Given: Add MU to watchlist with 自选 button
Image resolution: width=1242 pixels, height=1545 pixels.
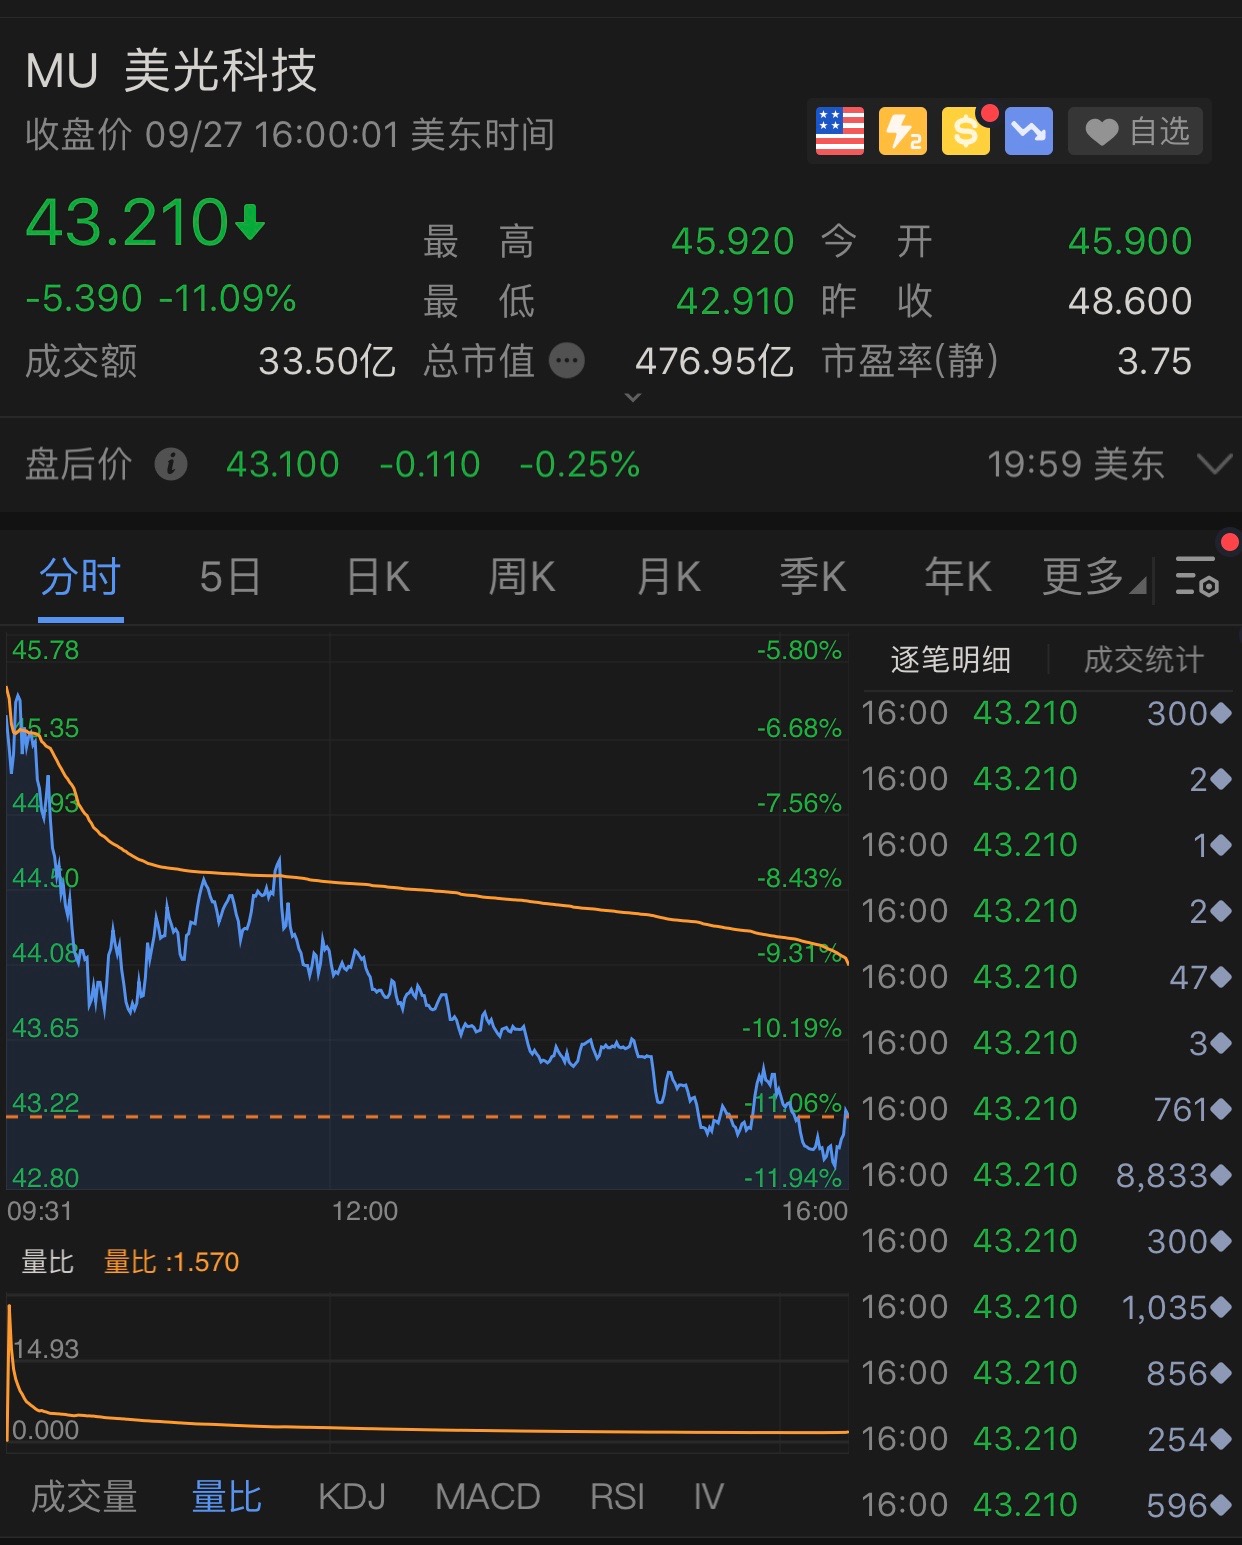Looking at the screenshot, I should [1137, 131].
